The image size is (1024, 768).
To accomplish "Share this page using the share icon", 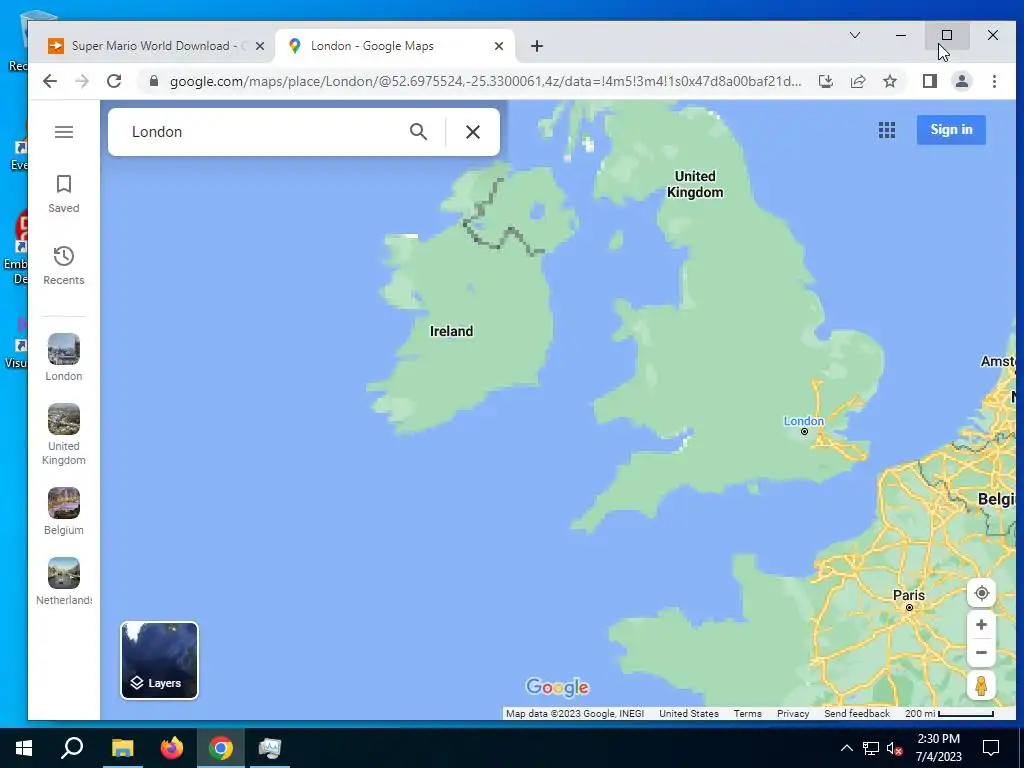I will 857,81.
